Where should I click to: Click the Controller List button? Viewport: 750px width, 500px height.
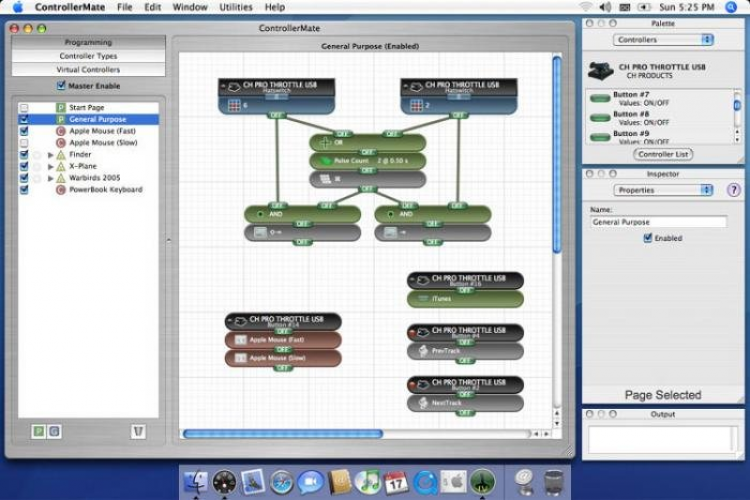(x=663, y=154)
